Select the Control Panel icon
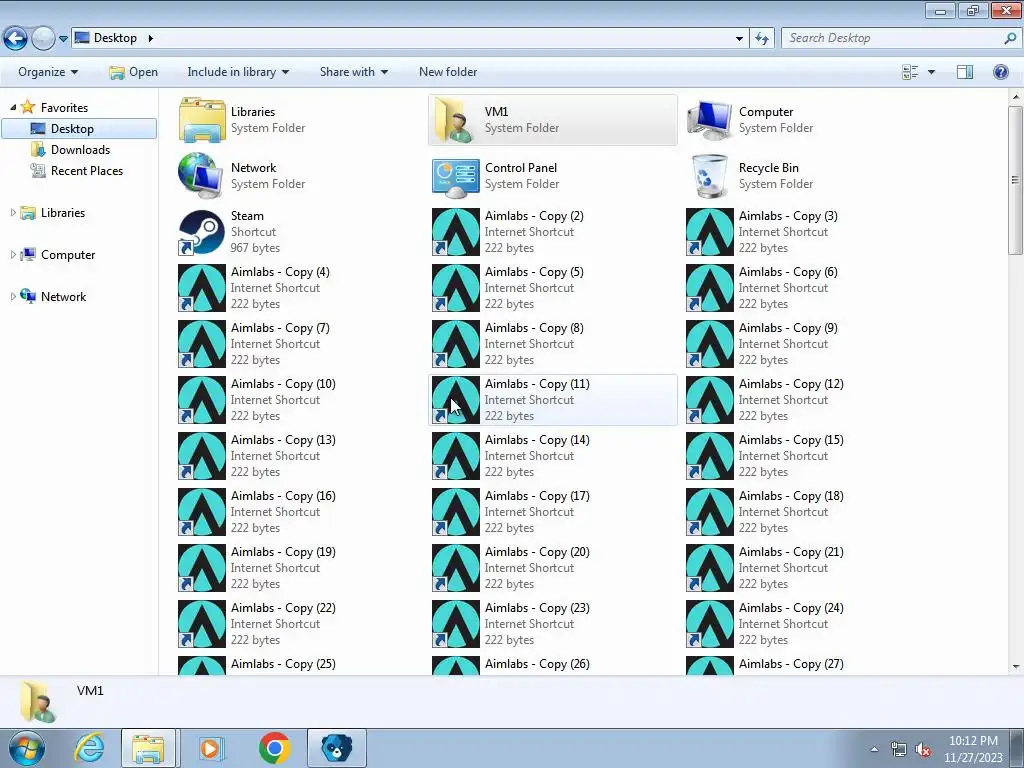1024x768 pixels. coord(455,176)
